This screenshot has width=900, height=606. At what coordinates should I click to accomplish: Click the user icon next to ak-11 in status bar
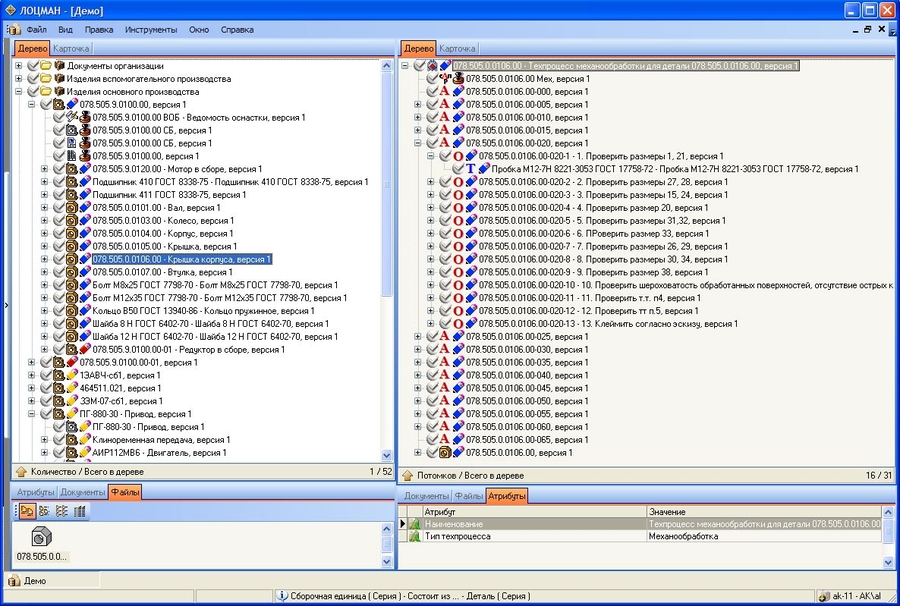(x=824, y=596)
